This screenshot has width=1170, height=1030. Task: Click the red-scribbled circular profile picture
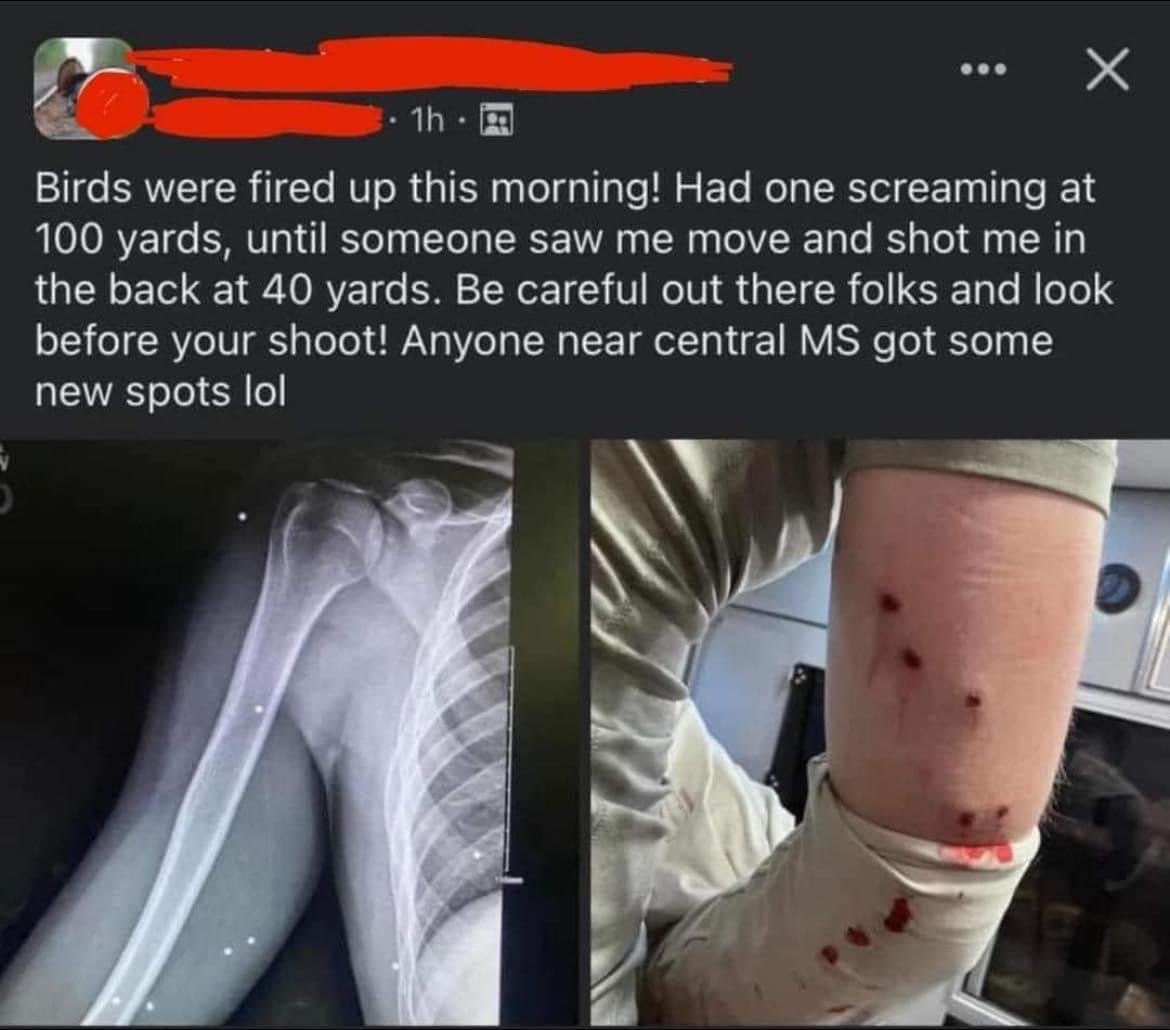[113, 103]
